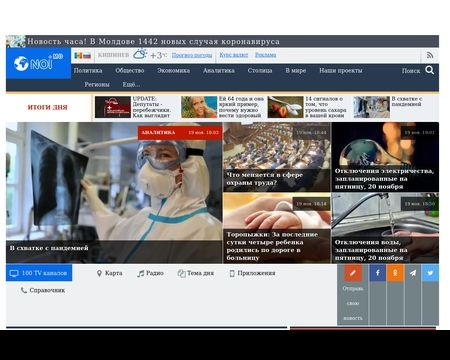Open the Odnoklassniki icon
This screenshot has height=360, width=450.
tap(395, 273)
